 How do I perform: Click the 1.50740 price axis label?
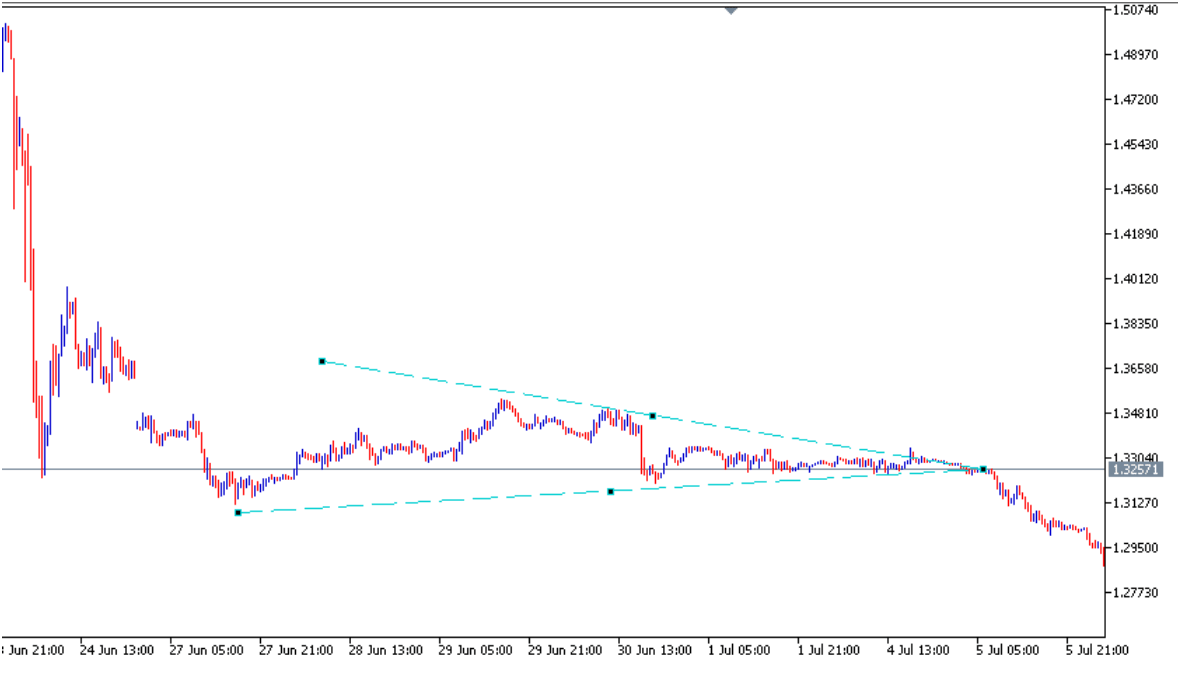[x=1135, y=10]
